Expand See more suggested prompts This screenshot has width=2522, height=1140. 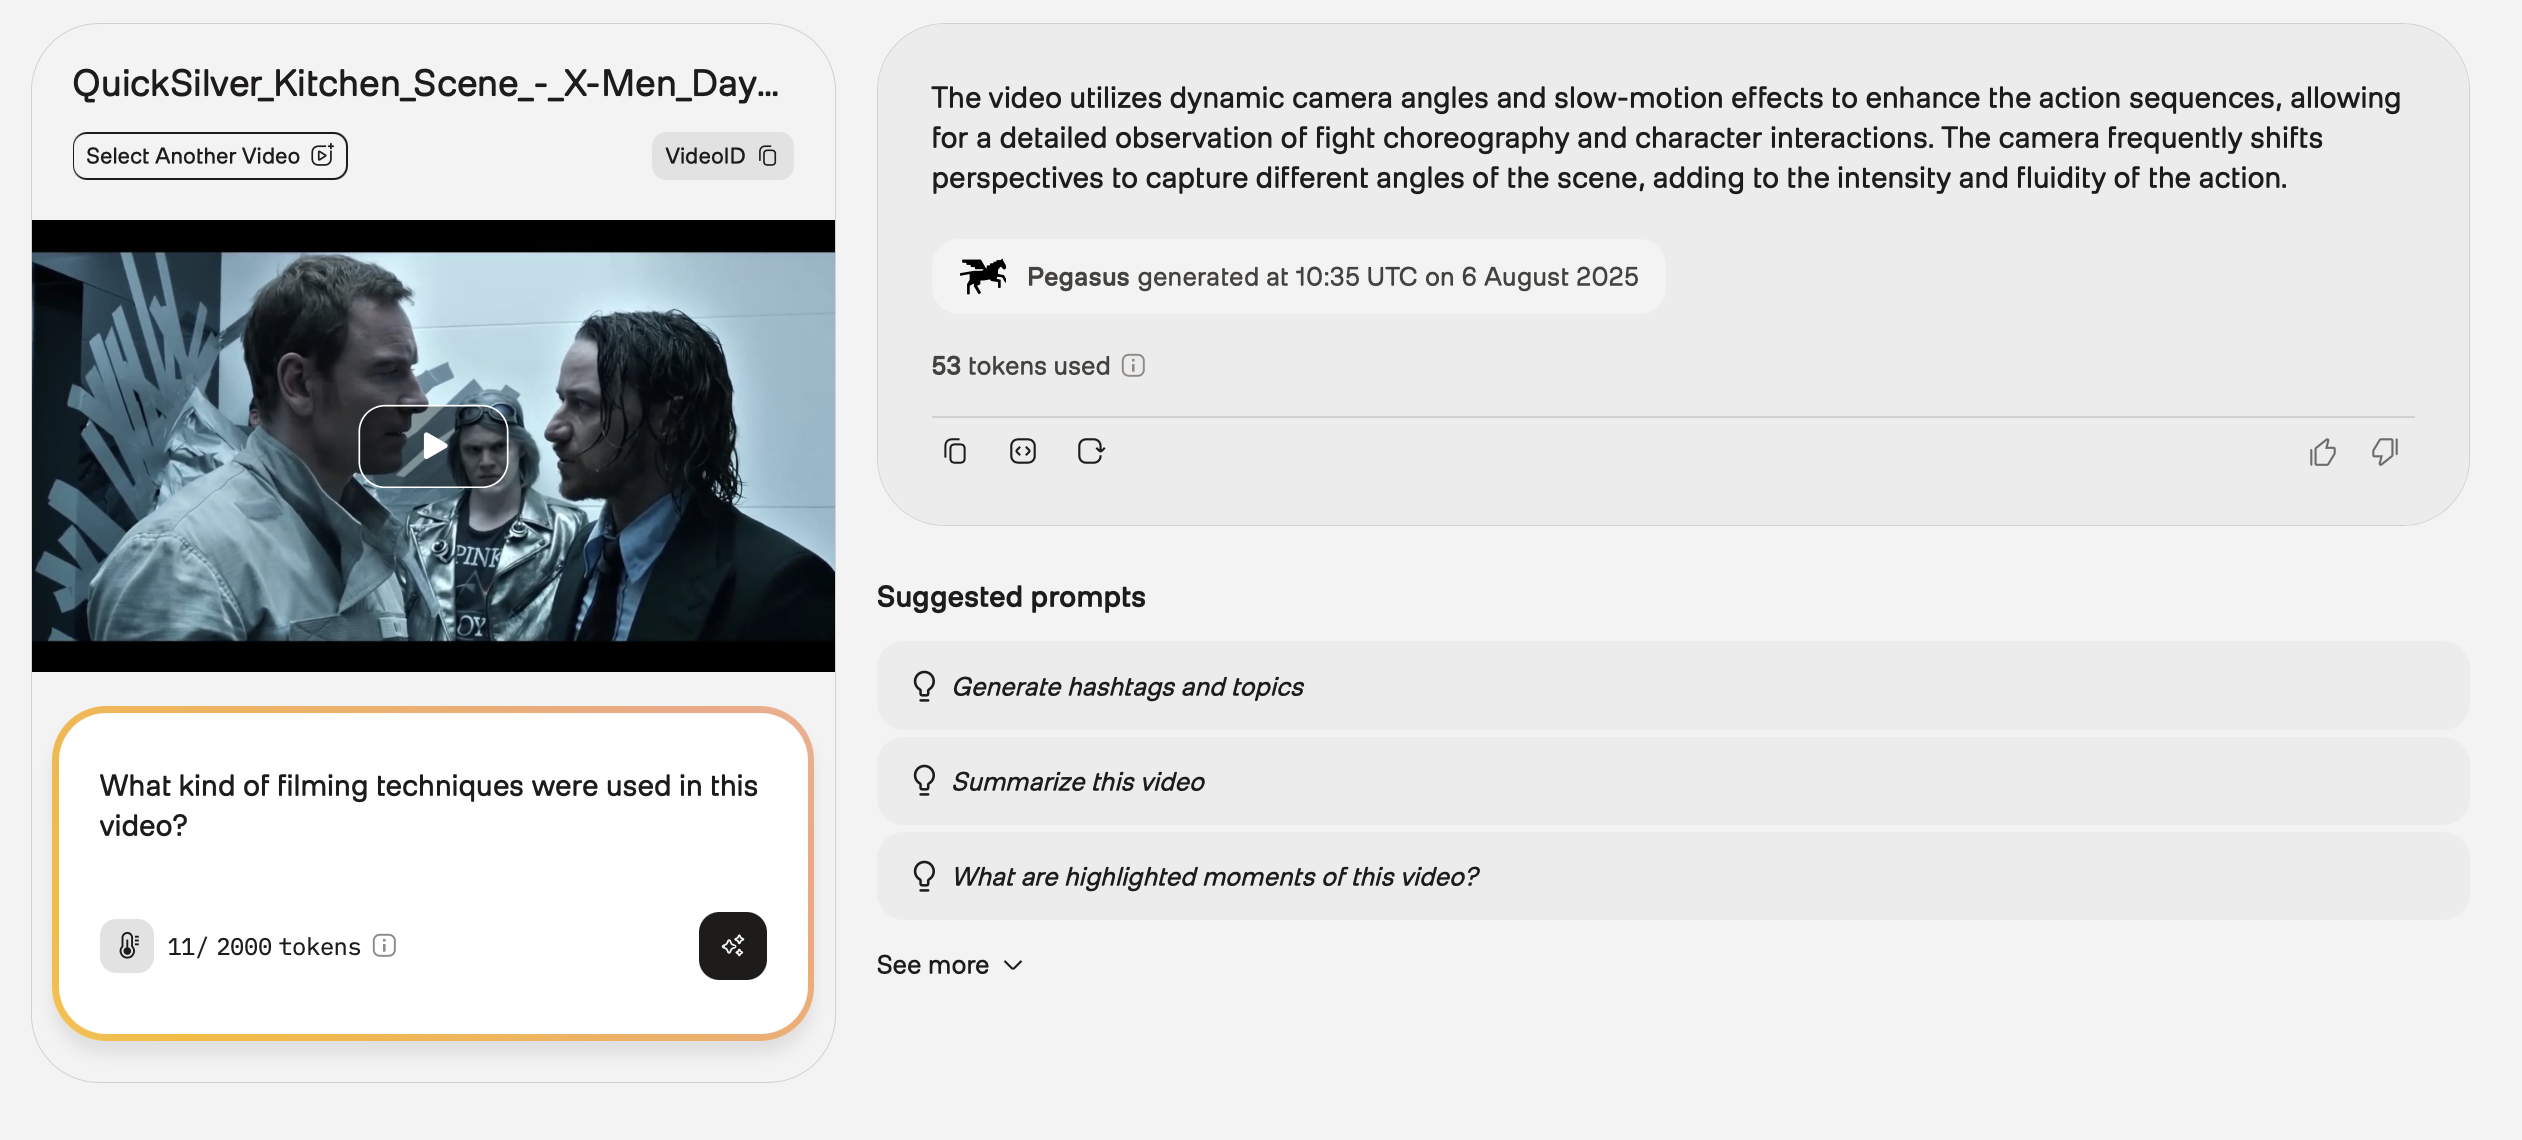pos(949,965)
